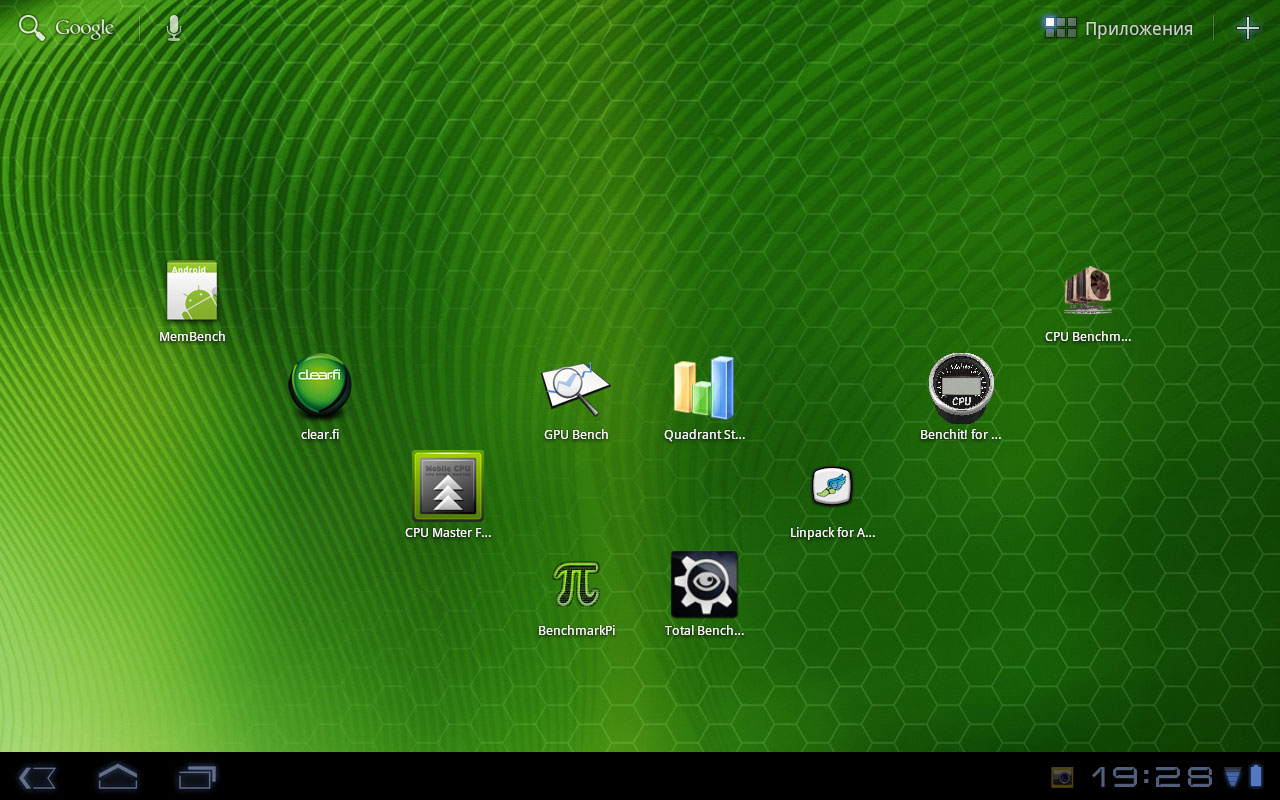This screenshot has width=1280, height=800.
Task: Tap the plus icon to customize home screen
Action: click(x=1247, y=28)
